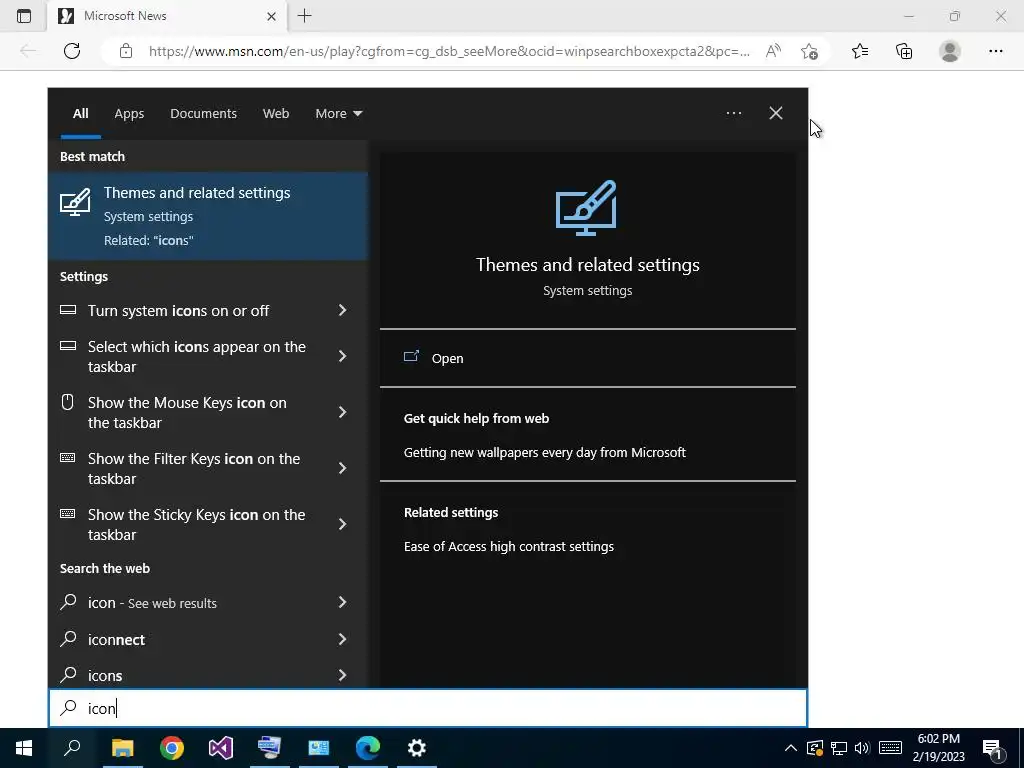The height and width of the screenshot is (768, 1024).
Task: Open Visual Studio from the taskbar
Action: click(221, 748)
